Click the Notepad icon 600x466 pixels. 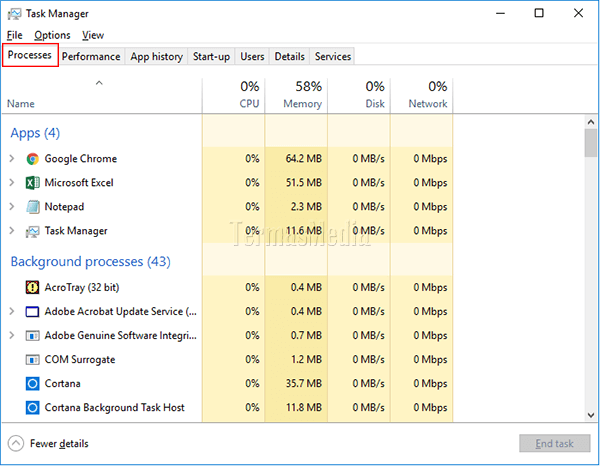[33, 207]
